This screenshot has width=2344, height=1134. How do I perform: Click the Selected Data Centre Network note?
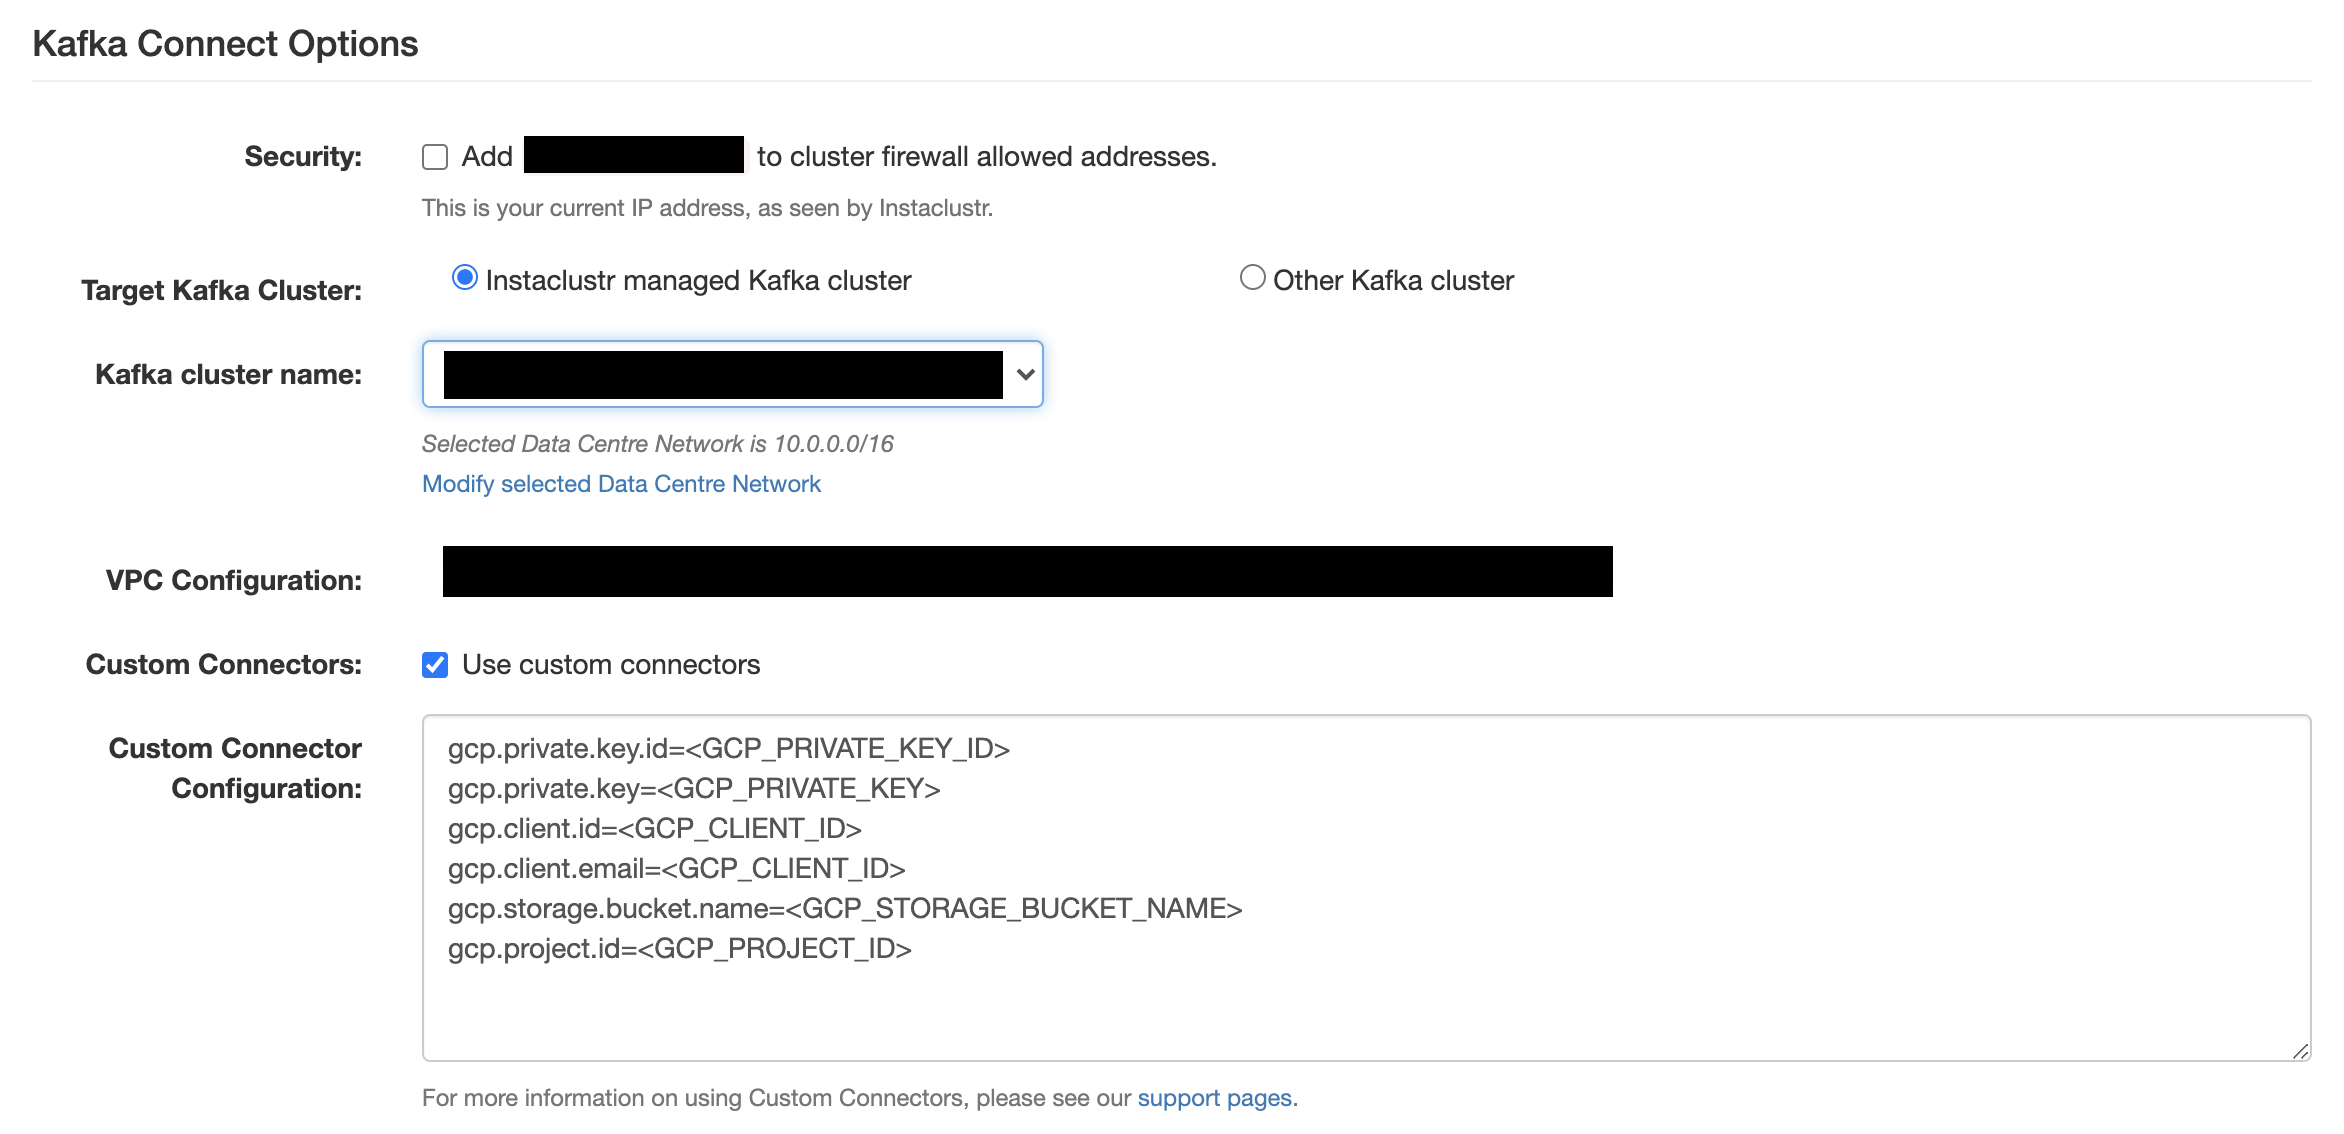click(x=657, y=444)
